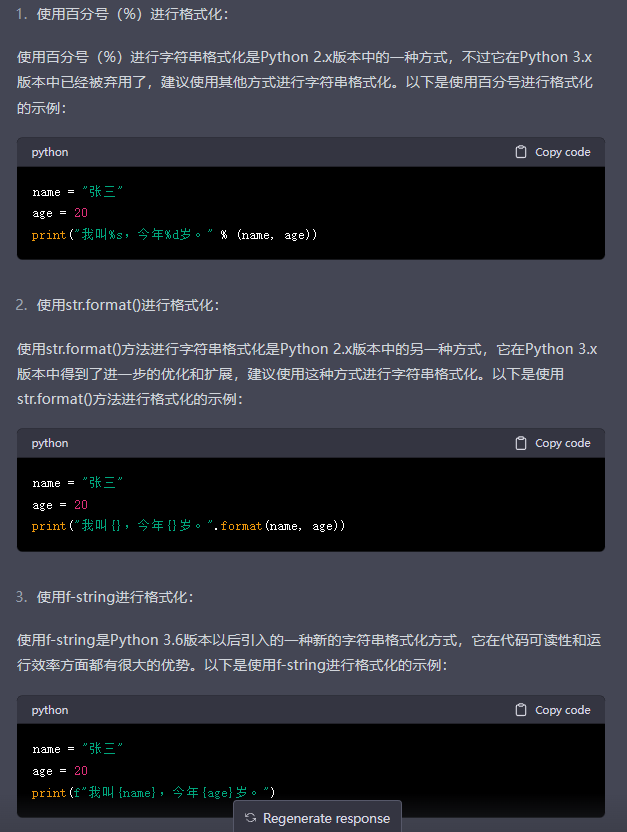
Task: Click inside the str.format code block area
Action: click(200, 505)
